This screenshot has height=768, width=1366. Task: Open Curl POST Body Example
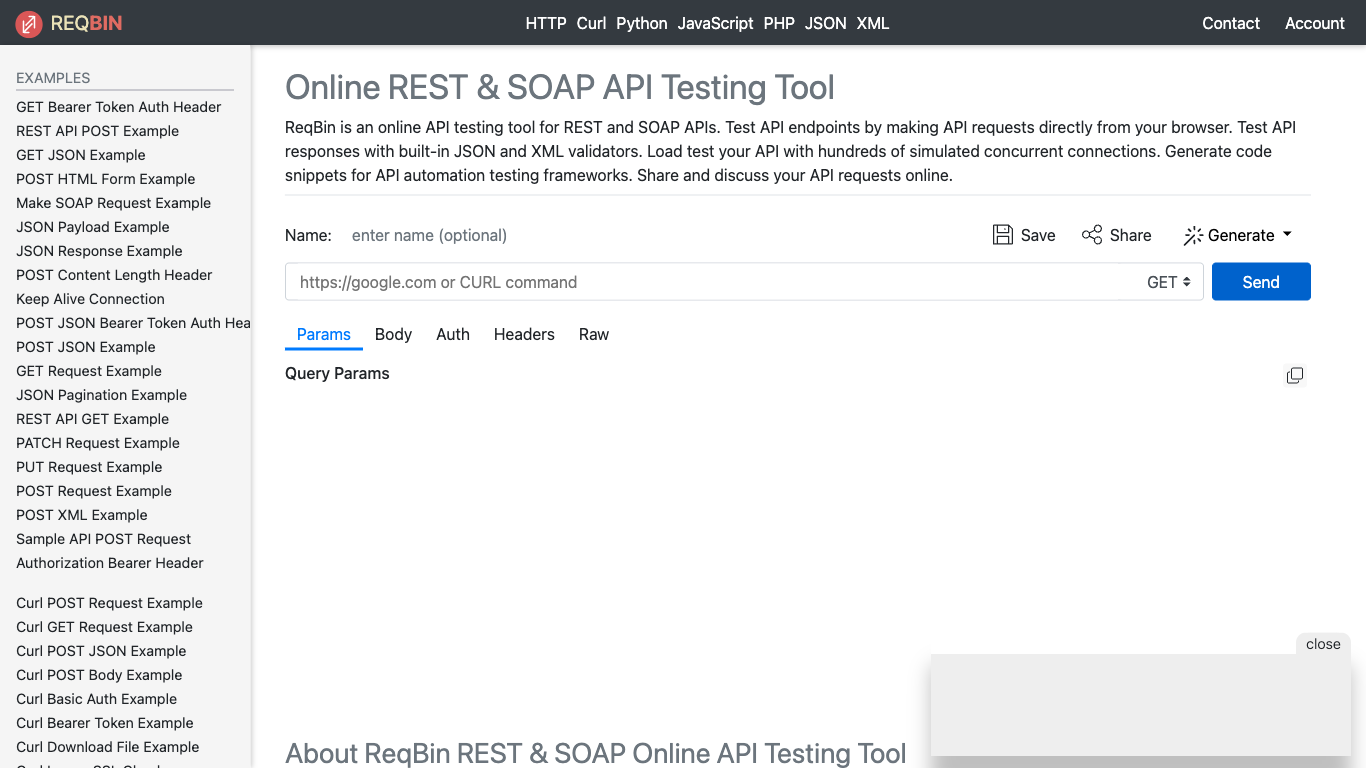(99, 675)
